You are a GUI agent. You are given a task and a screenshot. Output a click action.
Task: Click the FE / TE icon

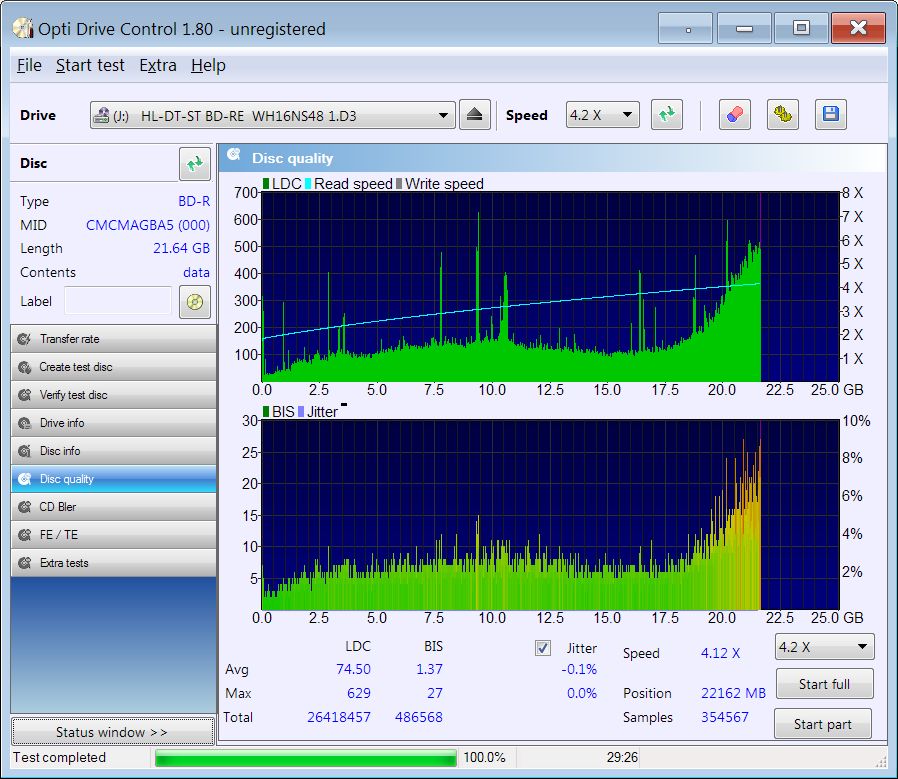click(x=24, y=535)
